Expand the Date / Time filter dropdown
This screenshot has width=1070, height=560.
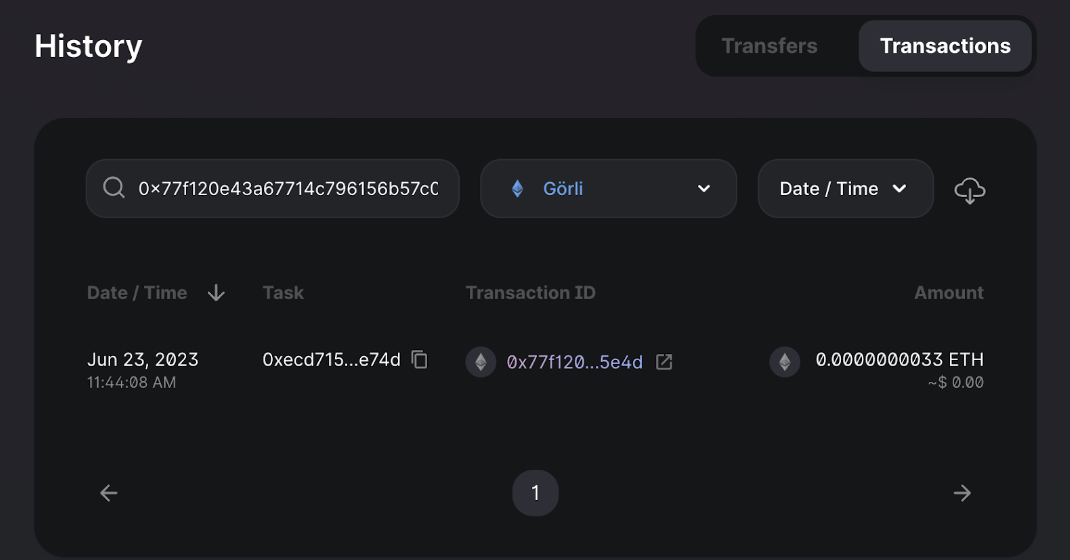click(845, 189)
